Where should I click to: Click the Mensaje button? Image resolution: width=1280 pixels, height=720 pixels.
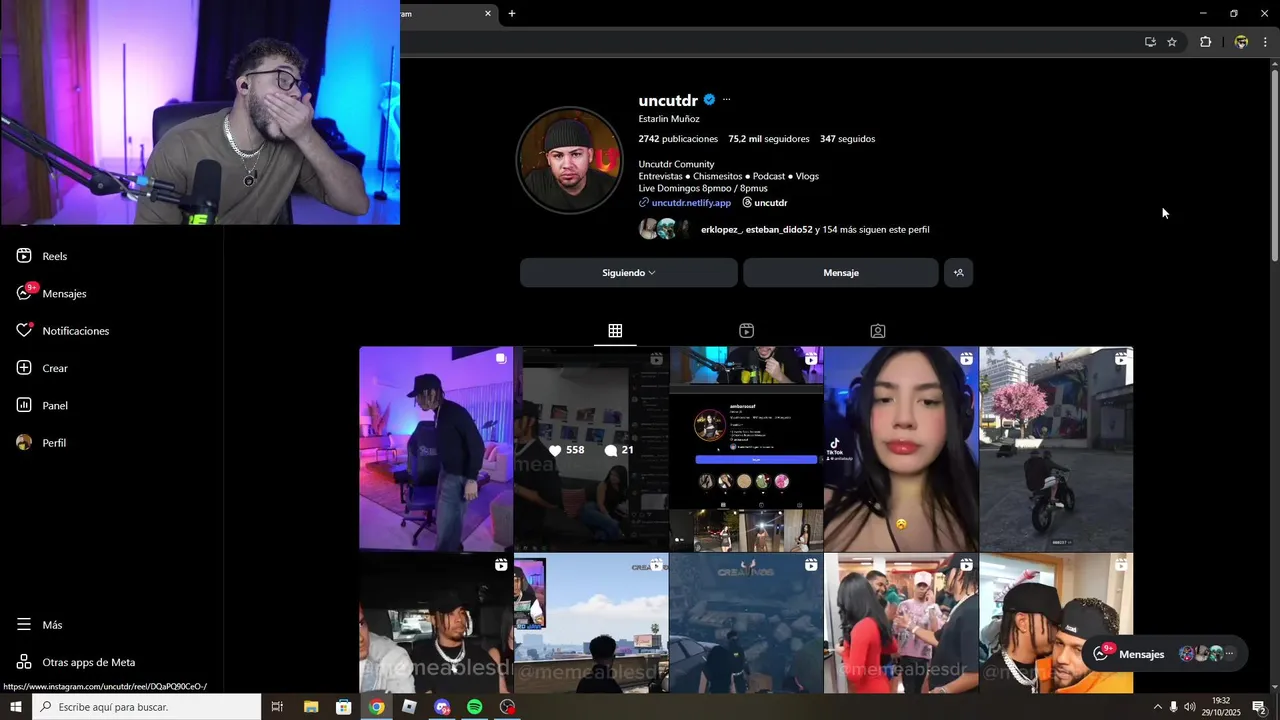click(841, 273)
